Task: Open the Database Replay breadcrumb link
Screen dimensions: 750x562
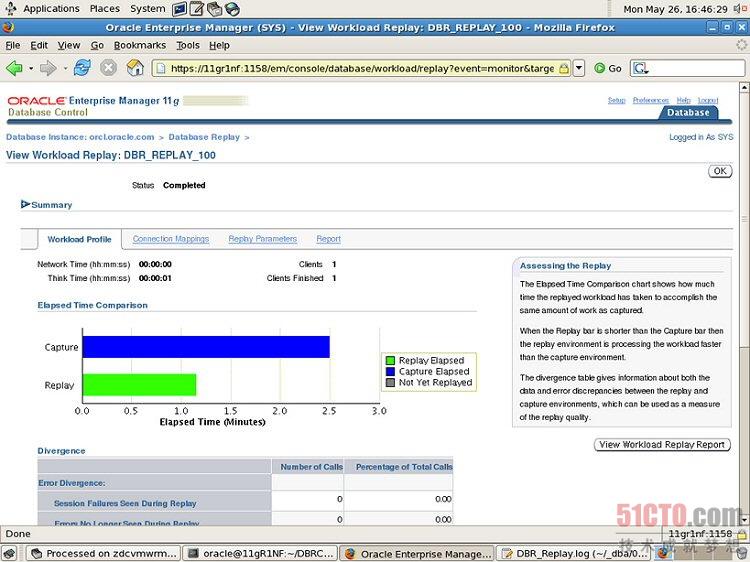Action: [x=204, y=137]
